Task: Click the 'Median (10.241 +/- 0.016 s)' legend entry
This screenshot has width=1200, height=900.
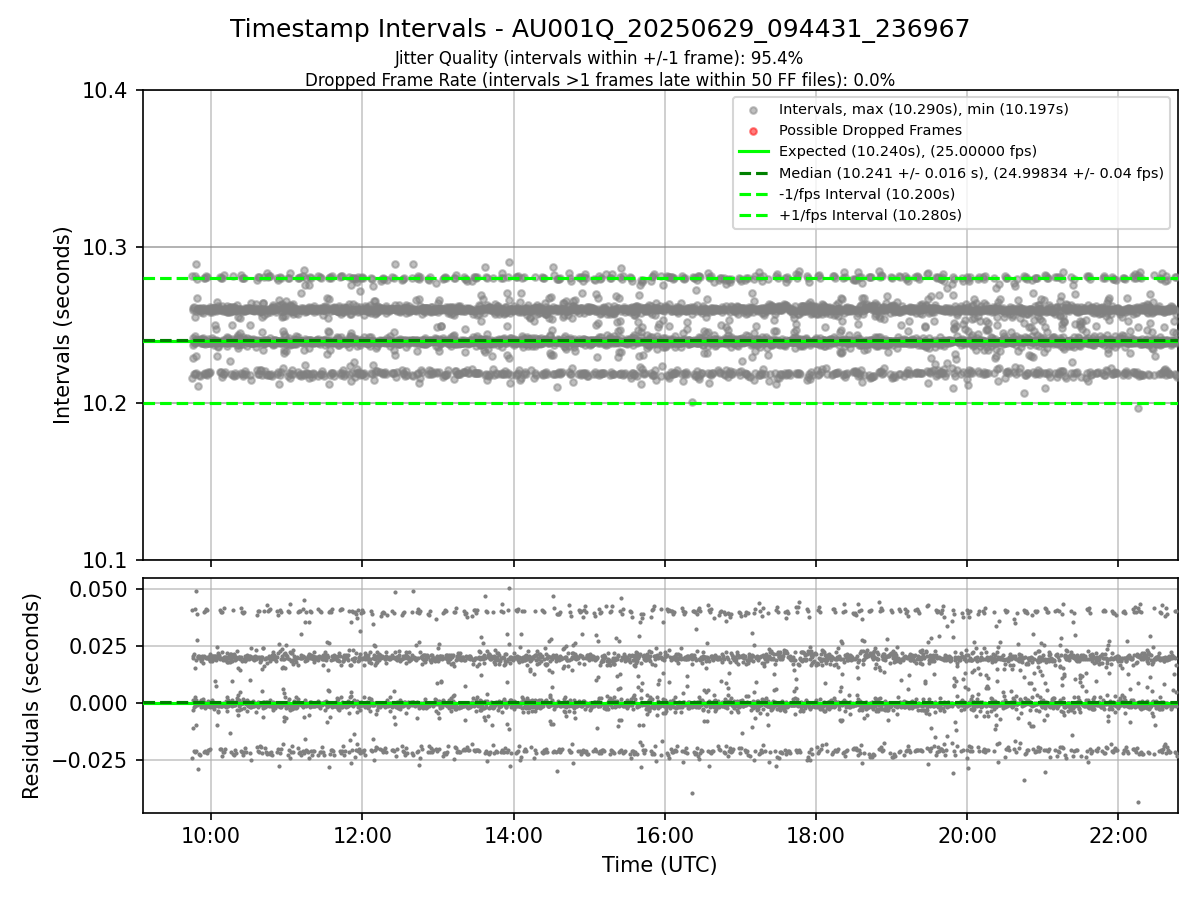Action: 971,173
